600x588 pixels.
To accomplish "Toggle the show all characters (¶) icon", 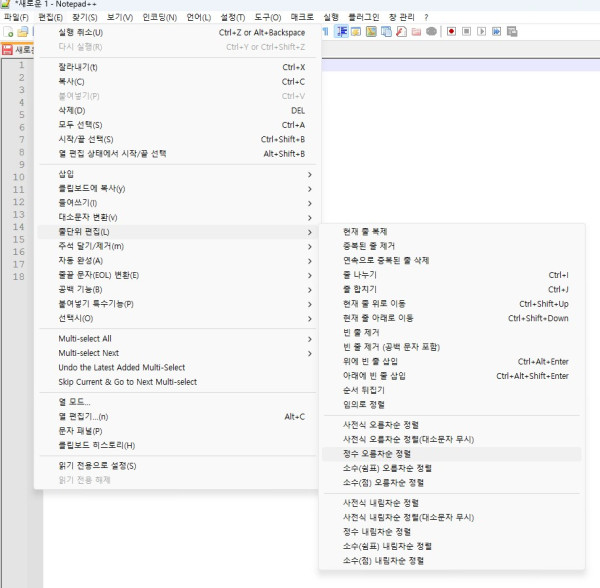I will pos(326,31).
